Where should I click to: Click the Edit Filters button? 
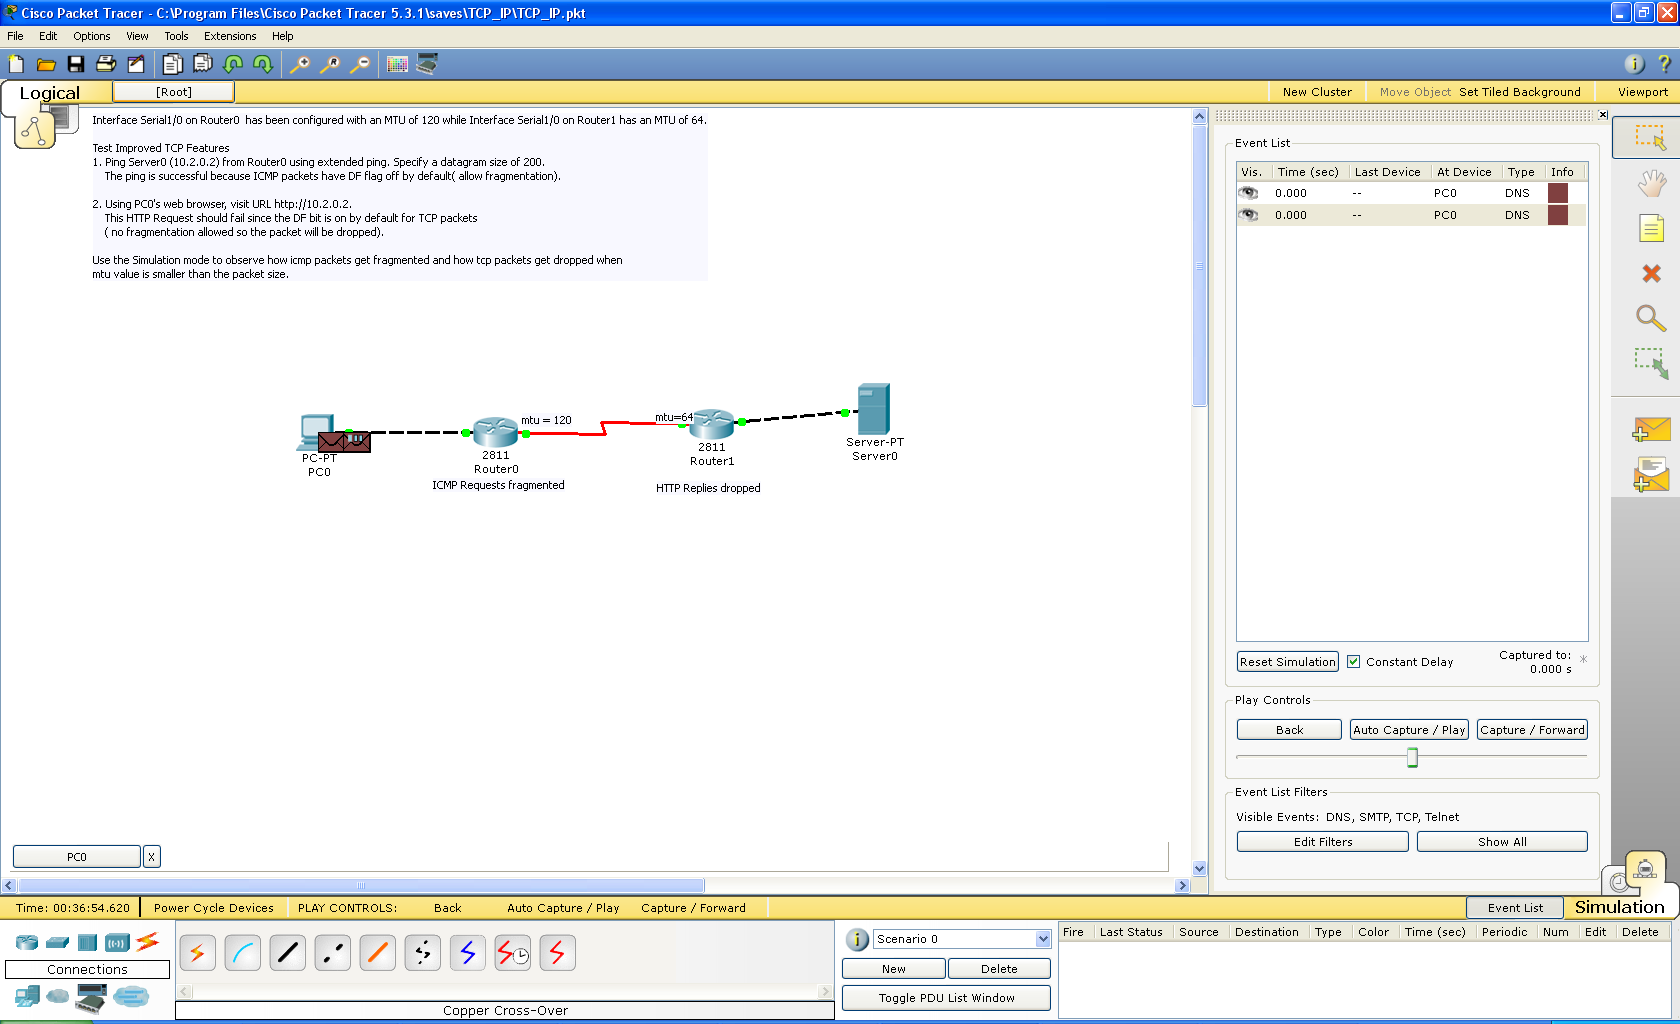1322,842
